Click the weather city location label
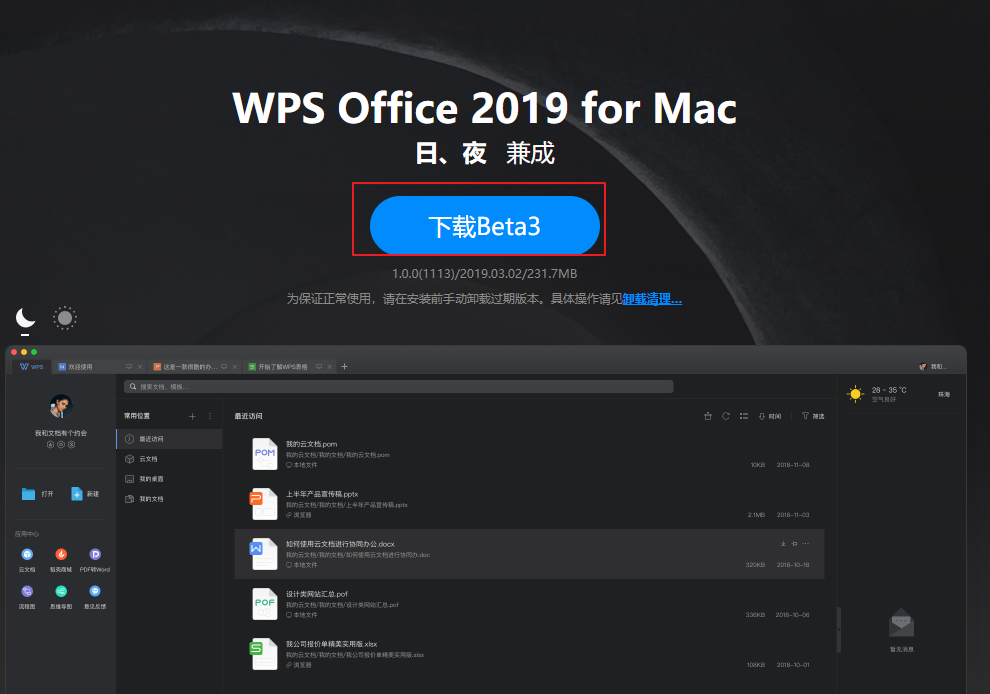The image size is (990, 694). click(944, 394)
